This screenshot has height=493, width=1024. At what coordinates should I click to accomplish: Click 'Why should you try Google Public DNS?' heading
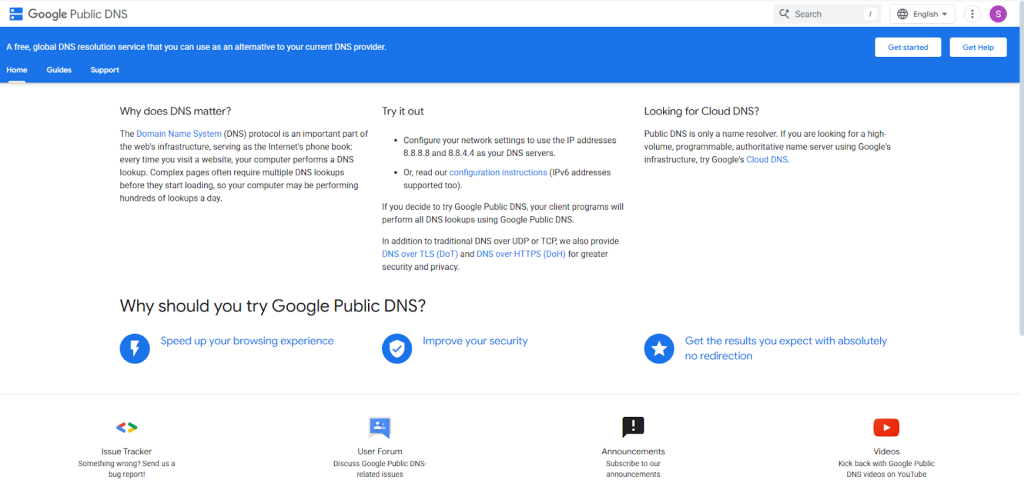(x=273, y=306)
